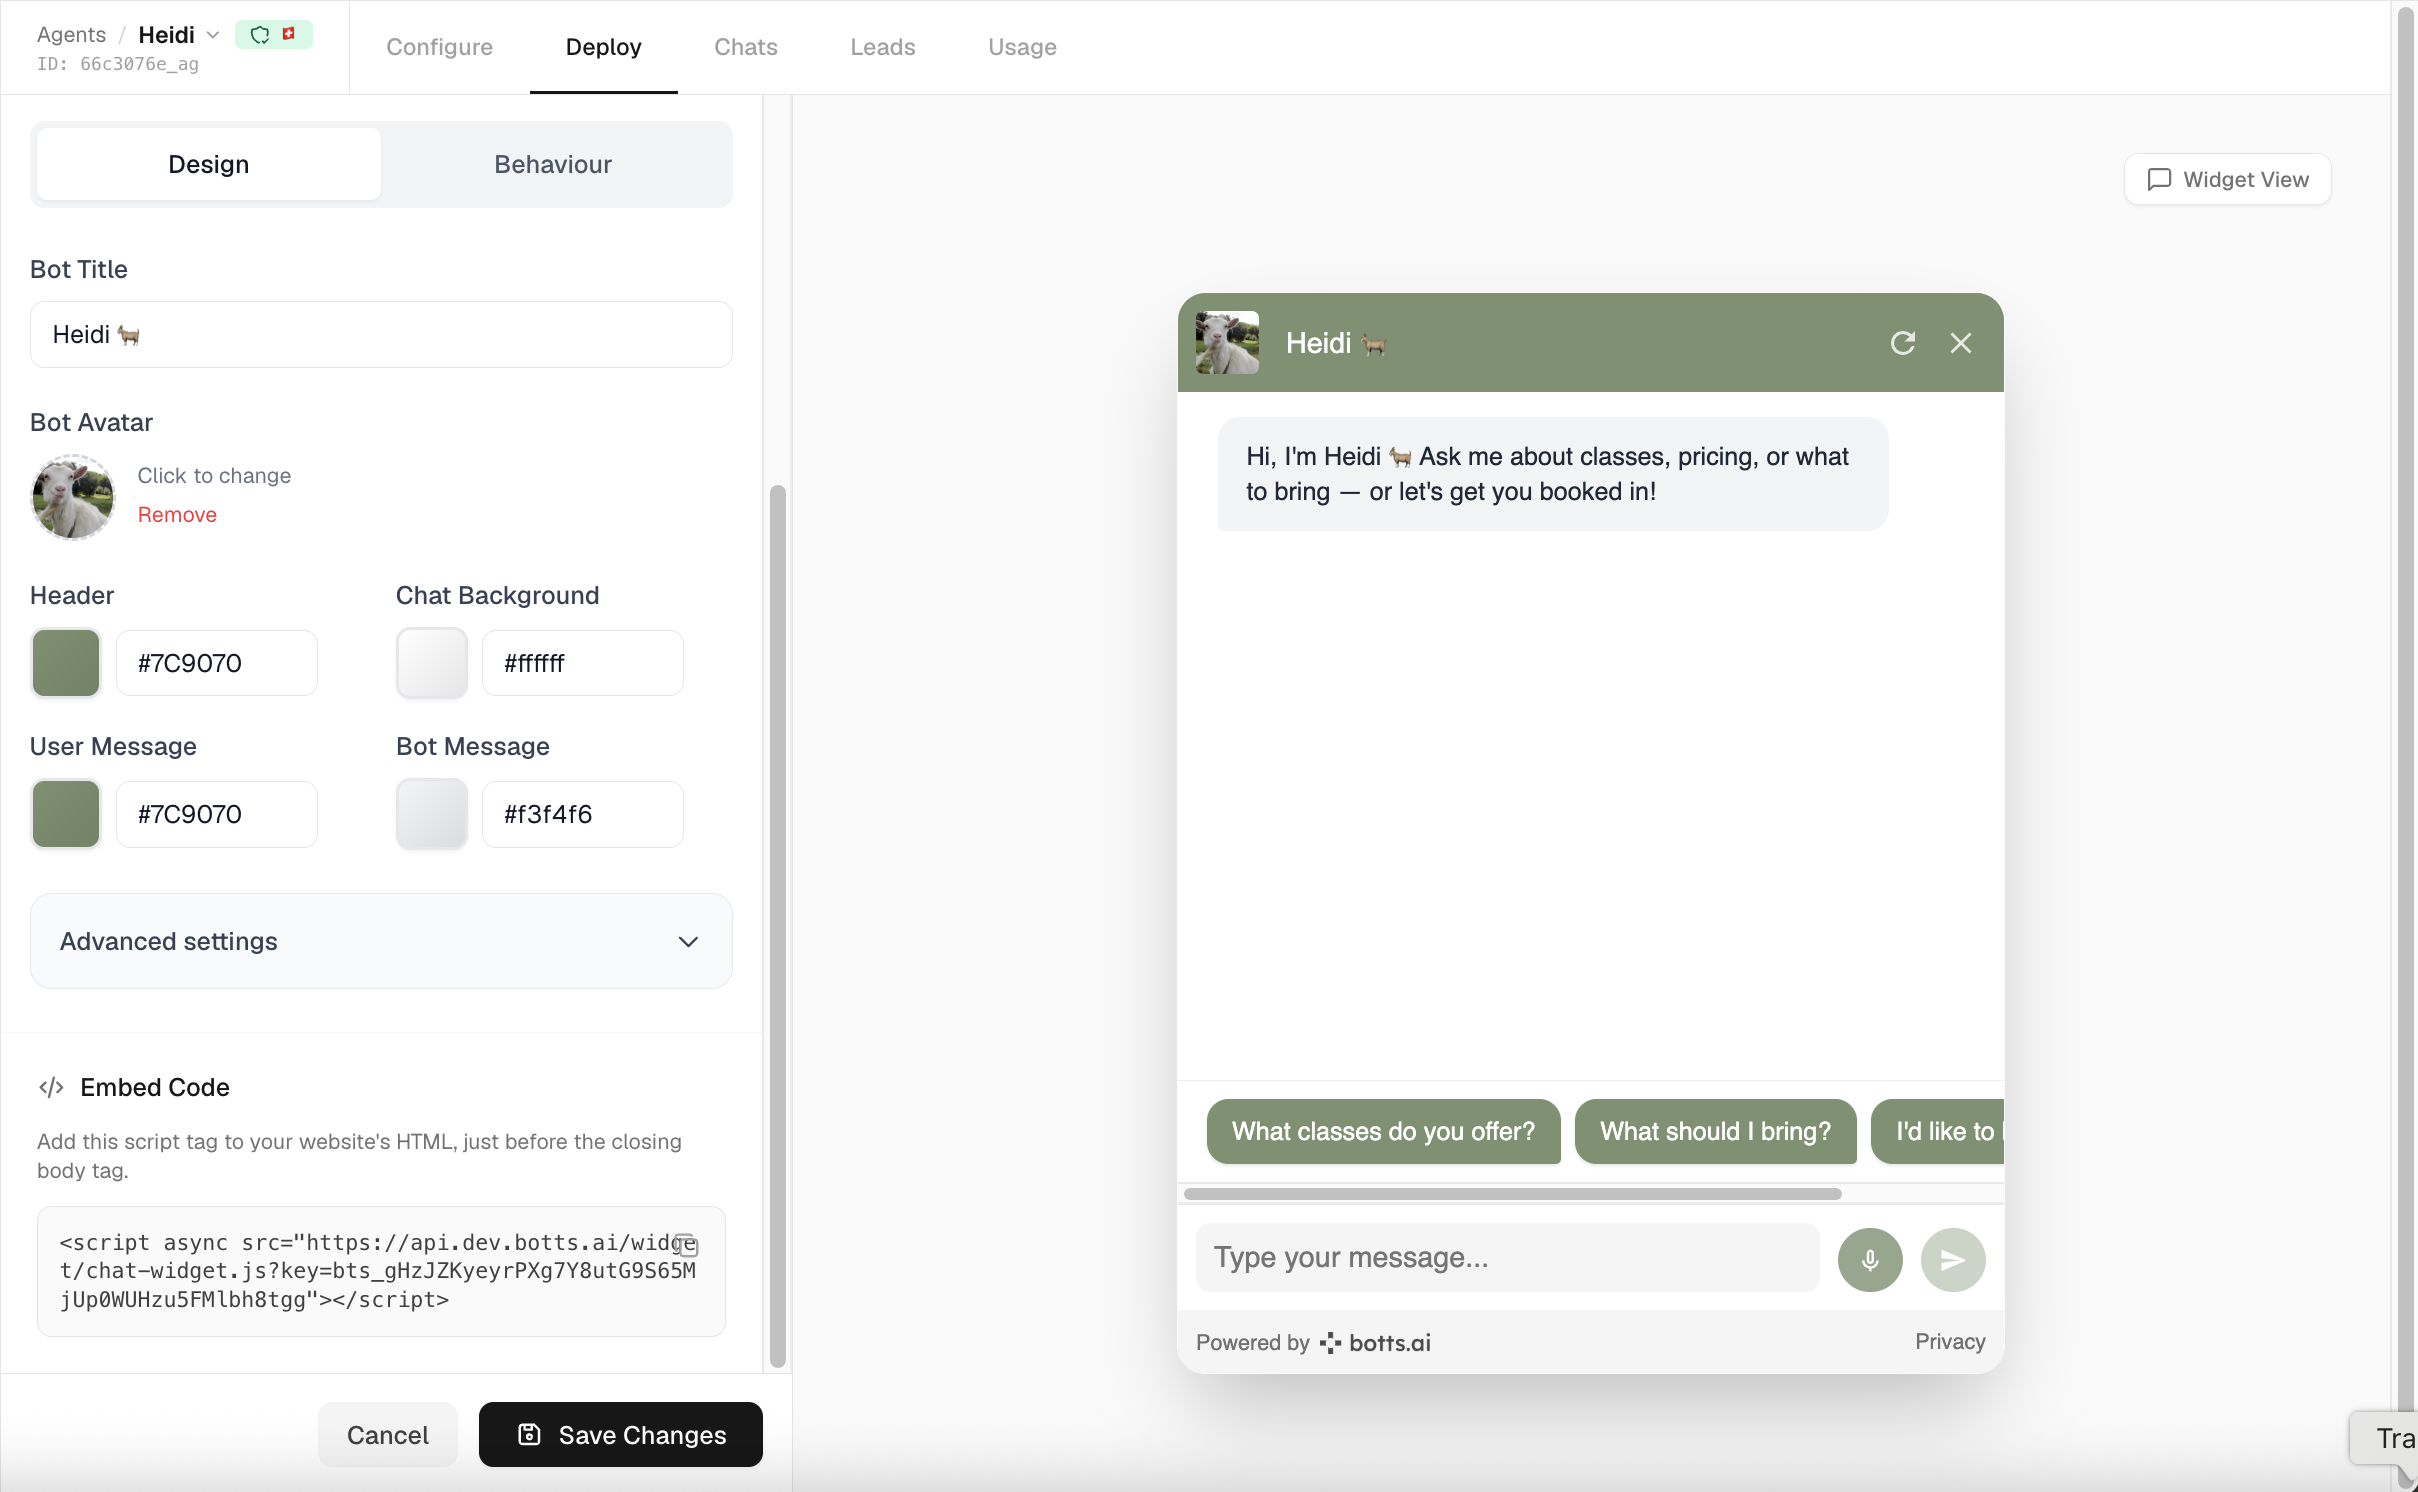2418x1492 pixels.
Task: Choose the 'What classes do you offer?' suggestion
Action: (1383, 1132)
